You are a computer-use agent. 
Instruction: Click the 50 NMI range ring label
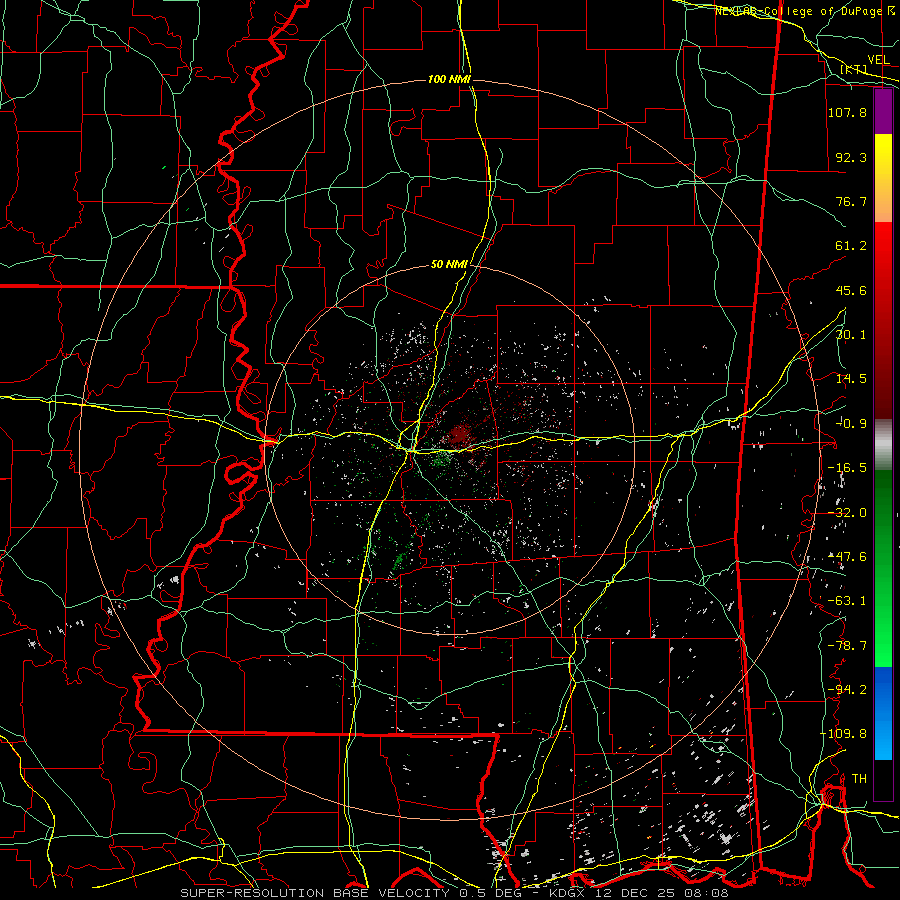(449, 265)
